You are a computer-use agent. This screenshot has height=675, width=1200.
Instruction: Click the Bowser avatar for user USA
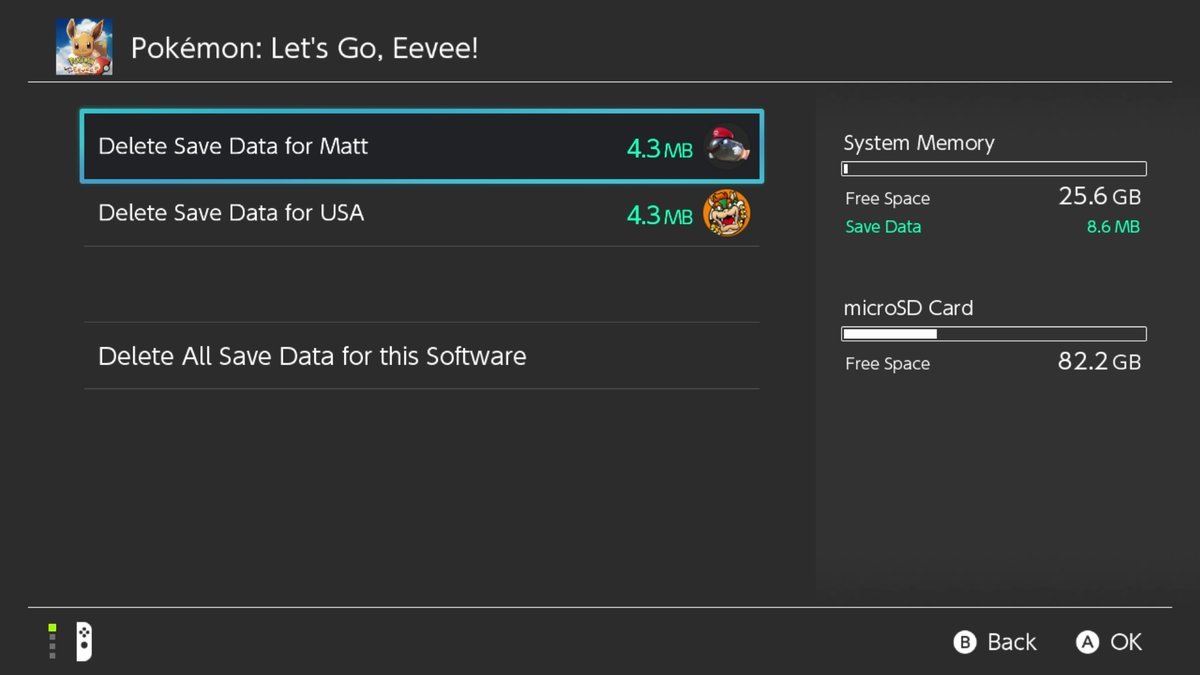(x=726, y=213)
